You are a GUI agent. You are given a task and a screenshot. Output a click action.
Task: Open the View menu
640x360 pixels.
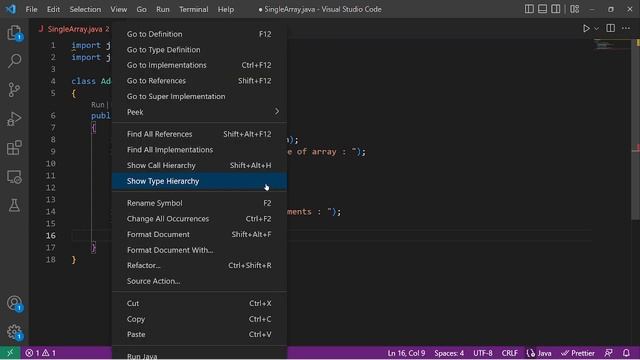tap(118, 9)
